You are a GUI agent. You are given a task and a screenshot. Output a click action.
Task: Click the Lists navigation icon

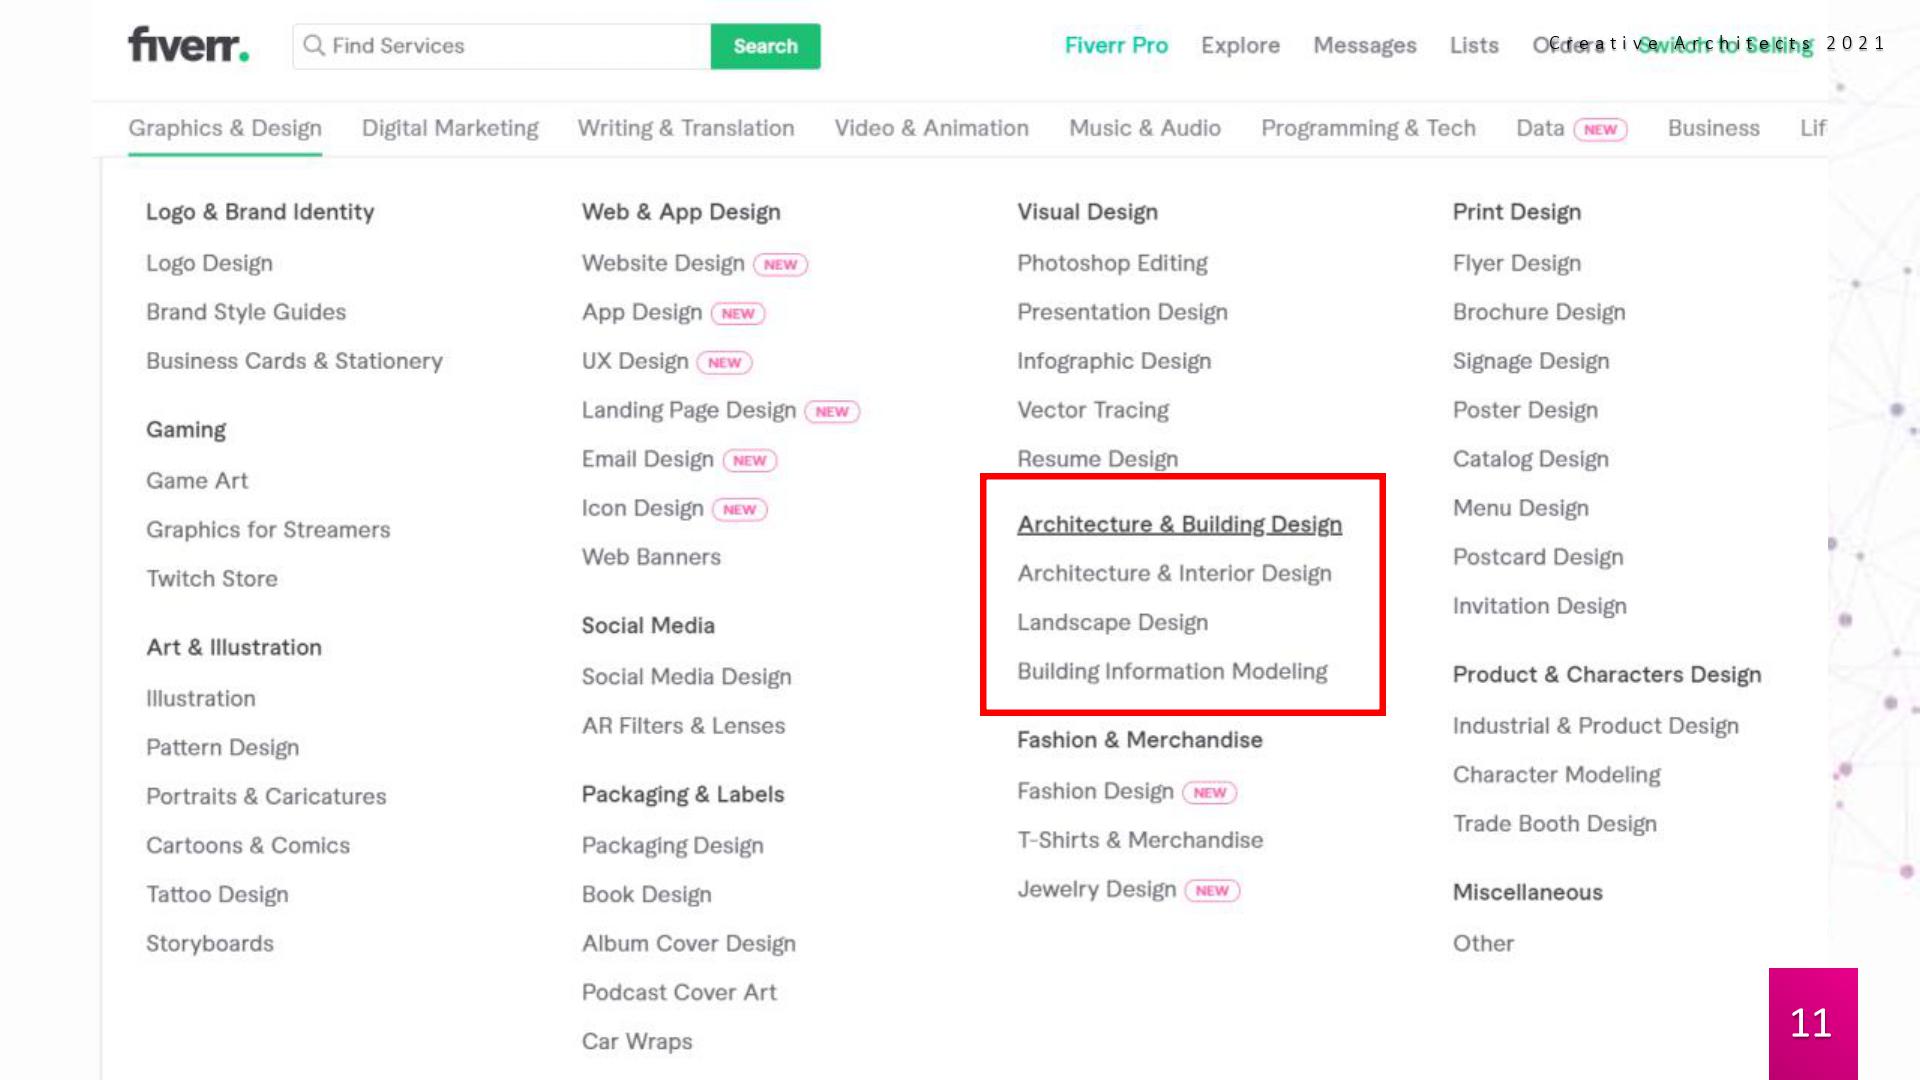coord(1474,45)
